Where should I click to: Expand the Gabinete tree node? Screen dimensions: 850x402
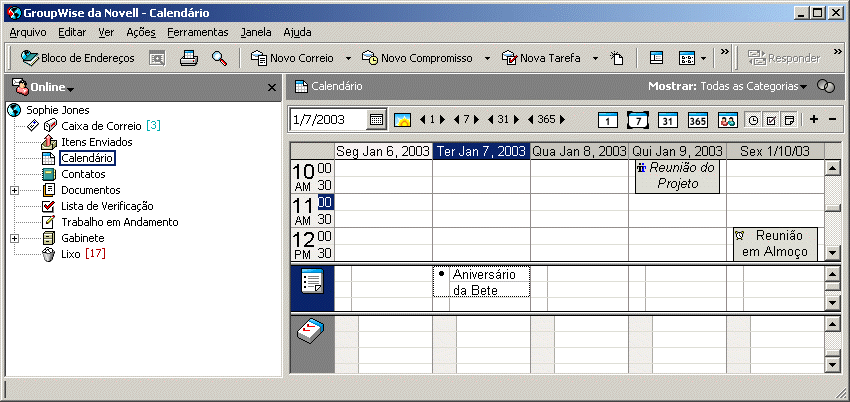coord(14,238)
